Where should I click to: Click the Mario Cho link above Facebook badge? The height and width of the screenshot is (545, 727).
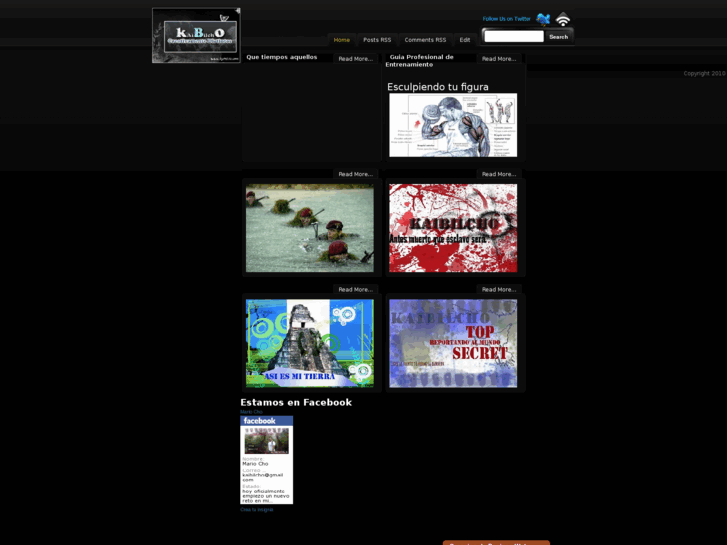pos(251,412)
